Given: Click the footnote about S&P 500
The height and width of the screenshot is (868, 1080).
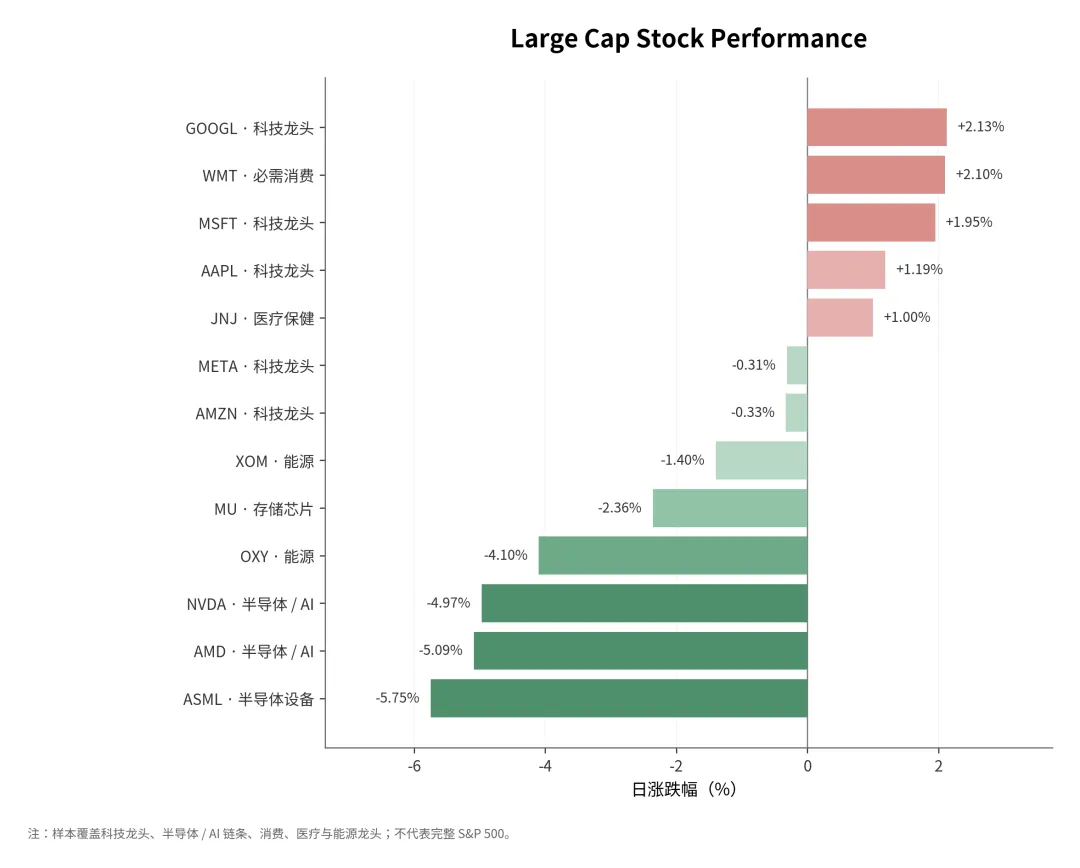Looking at the screenshot, I should [x=269, y=834].
